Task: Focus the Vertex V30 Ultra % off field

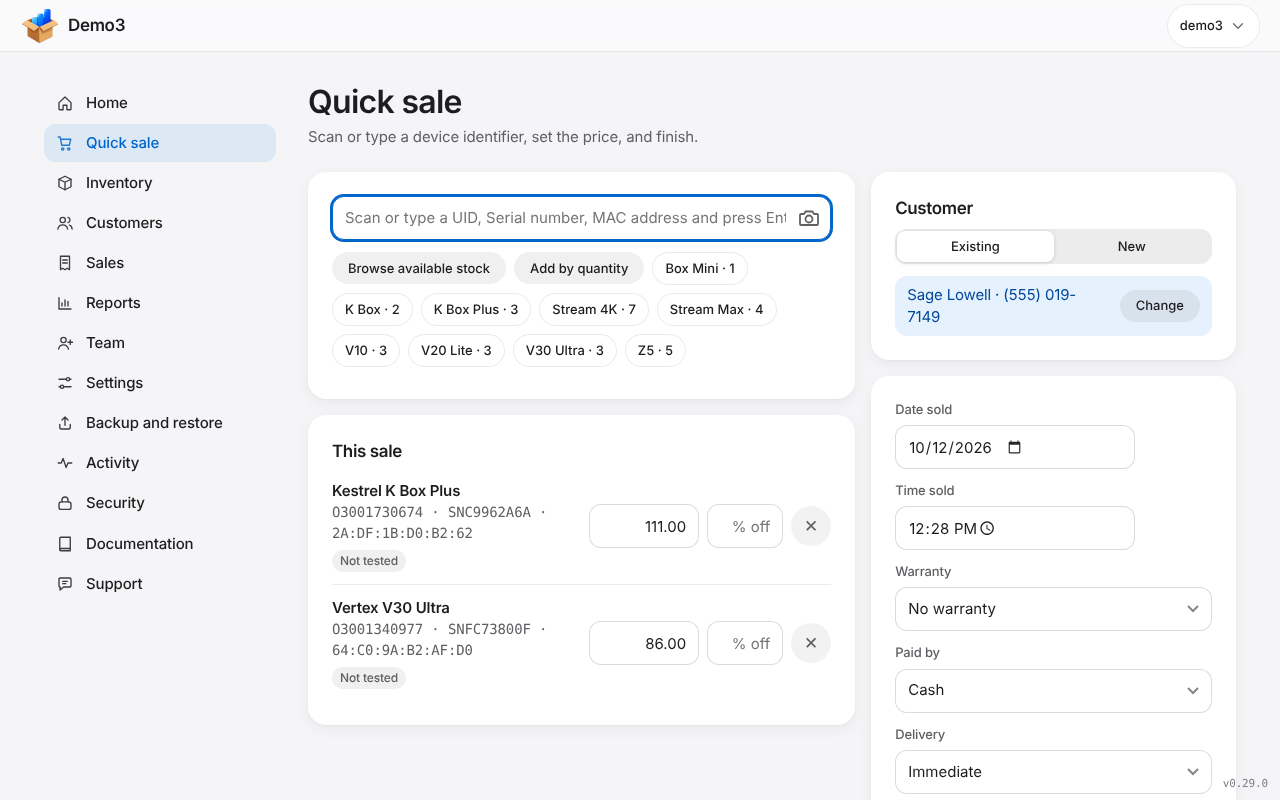Action: [x=745, y=643]
